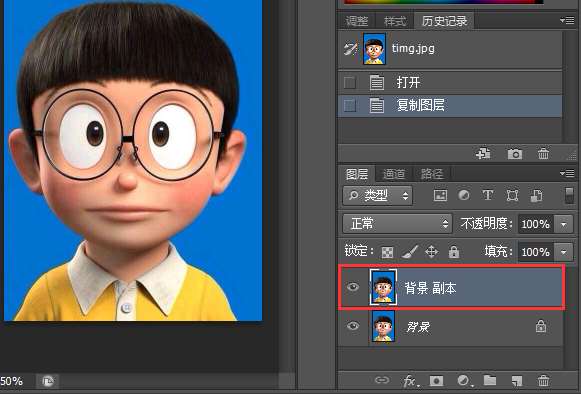Open the 填充 slider dropdown arrow
581x394 pixels.
[x=564, y=252]
